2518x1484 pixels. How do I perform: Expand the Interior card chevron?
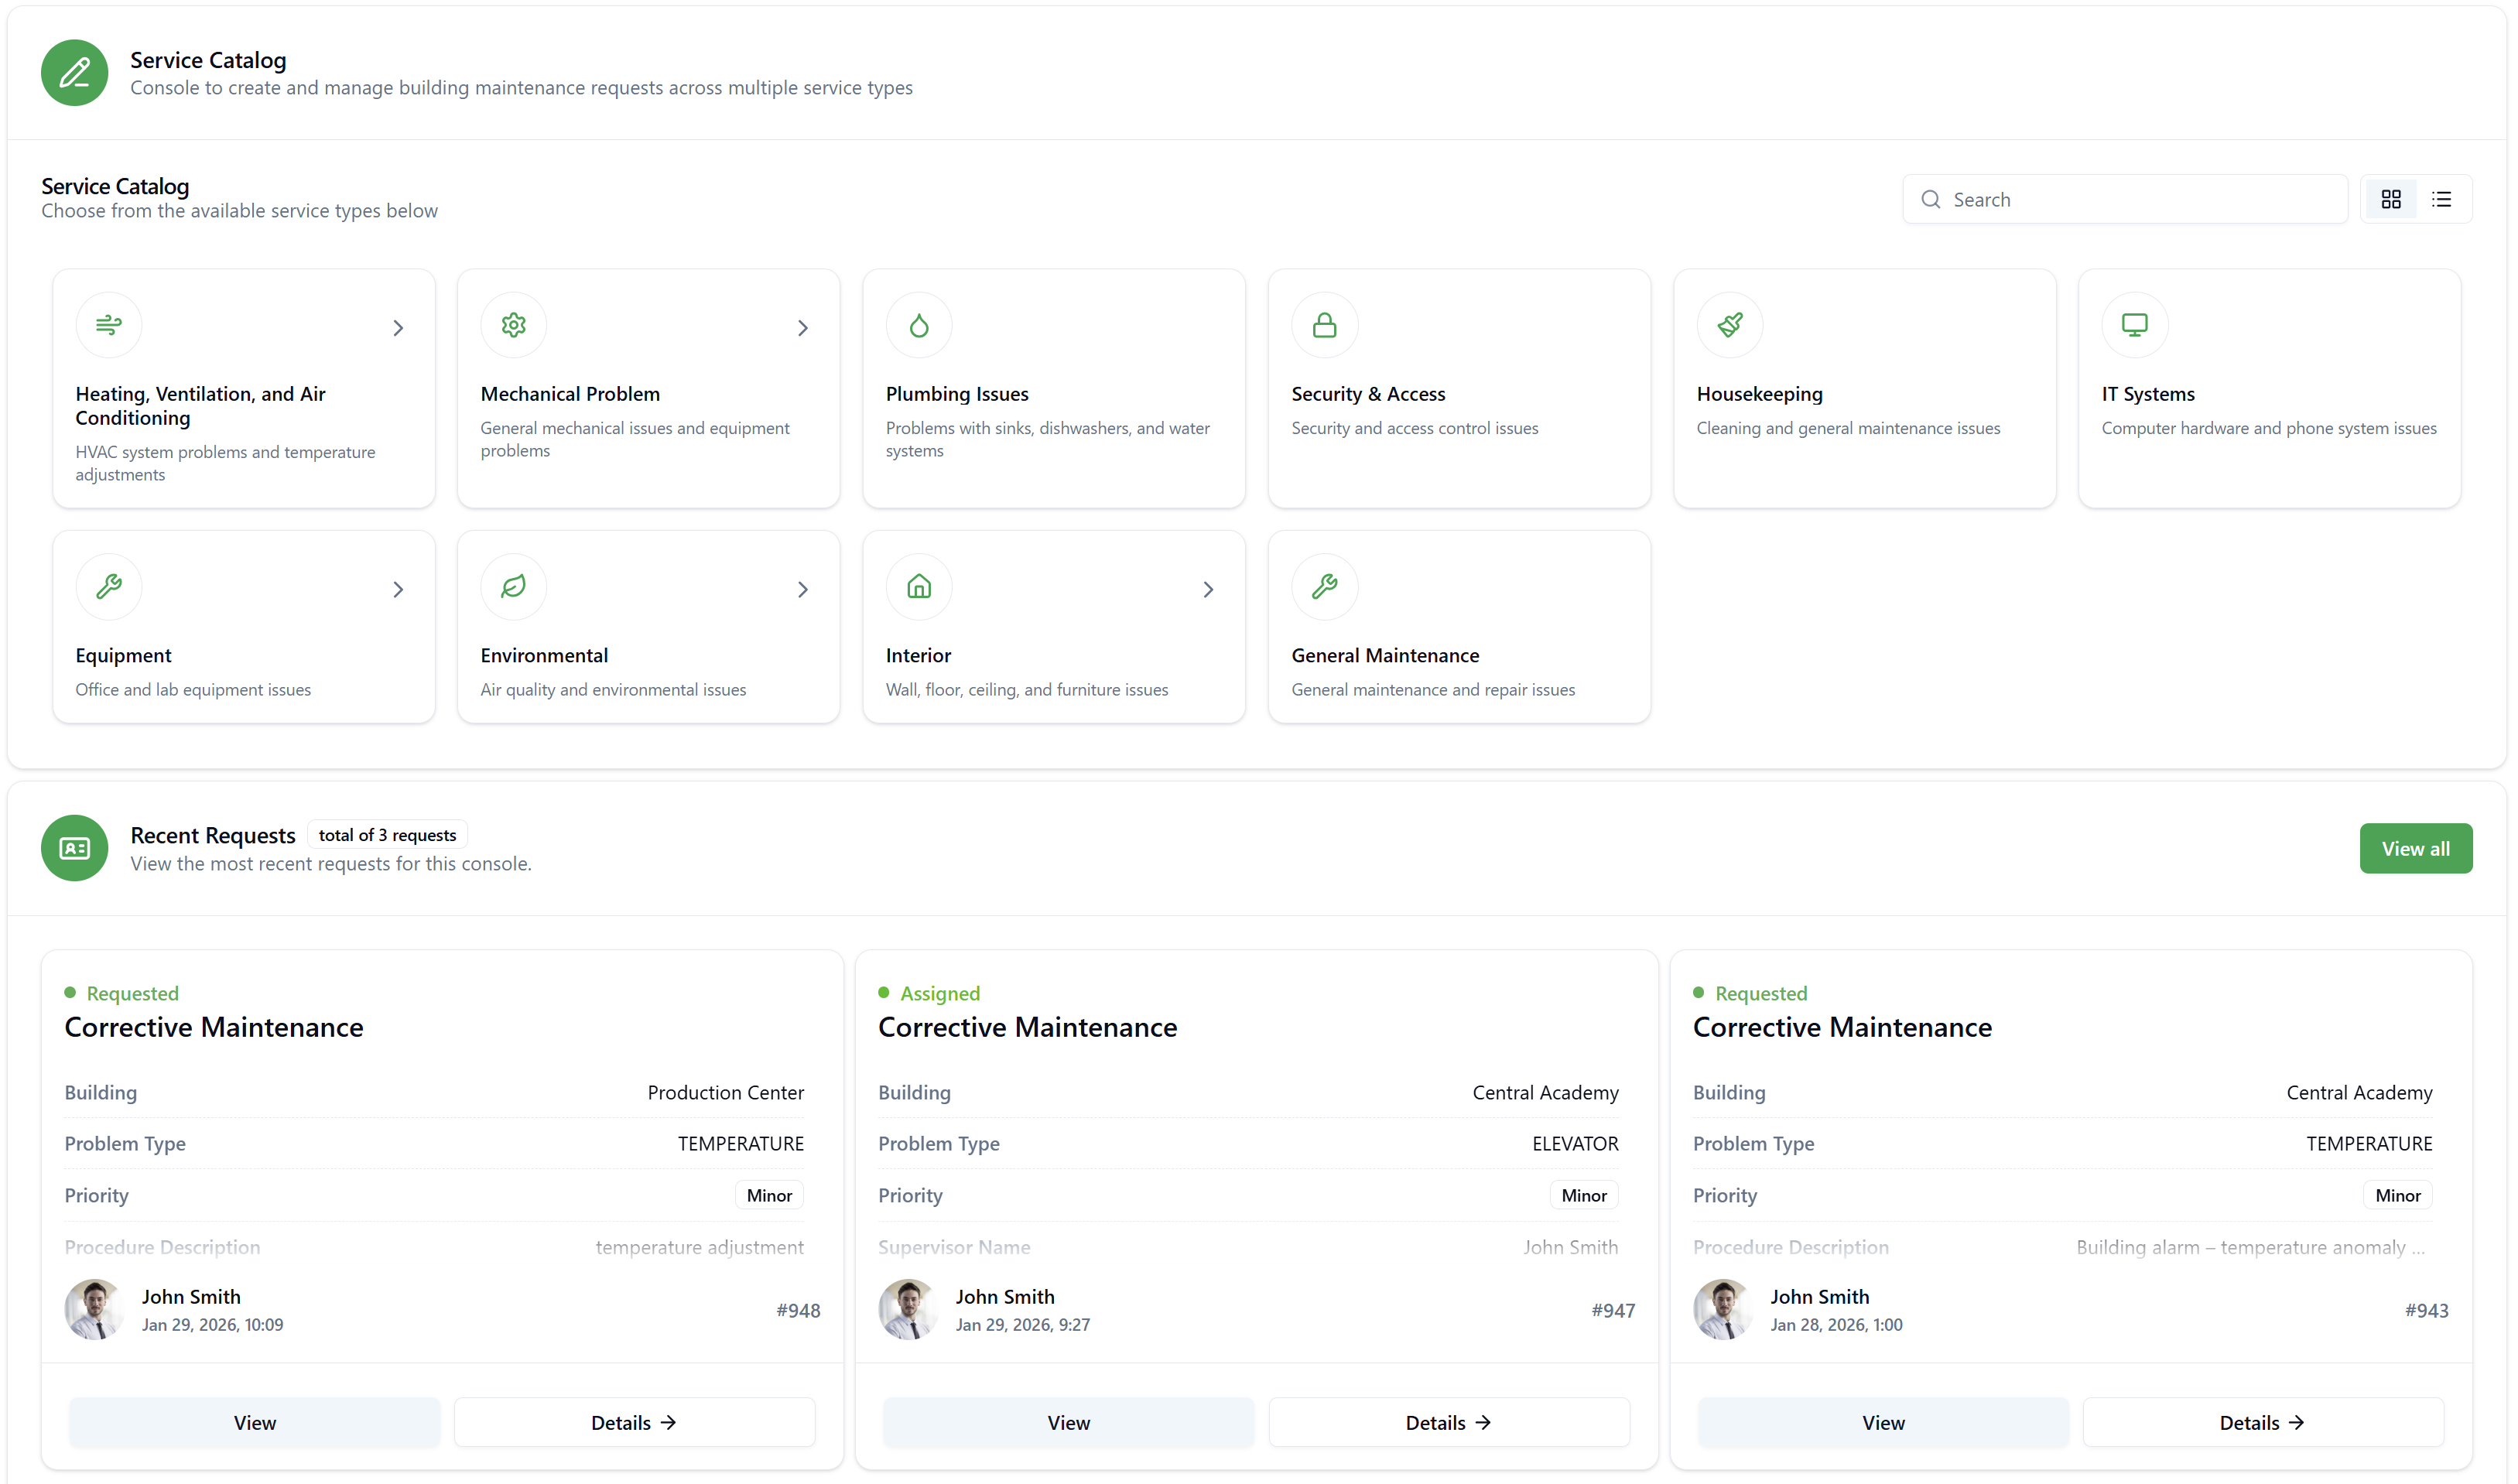click(x=1208, y=590)
